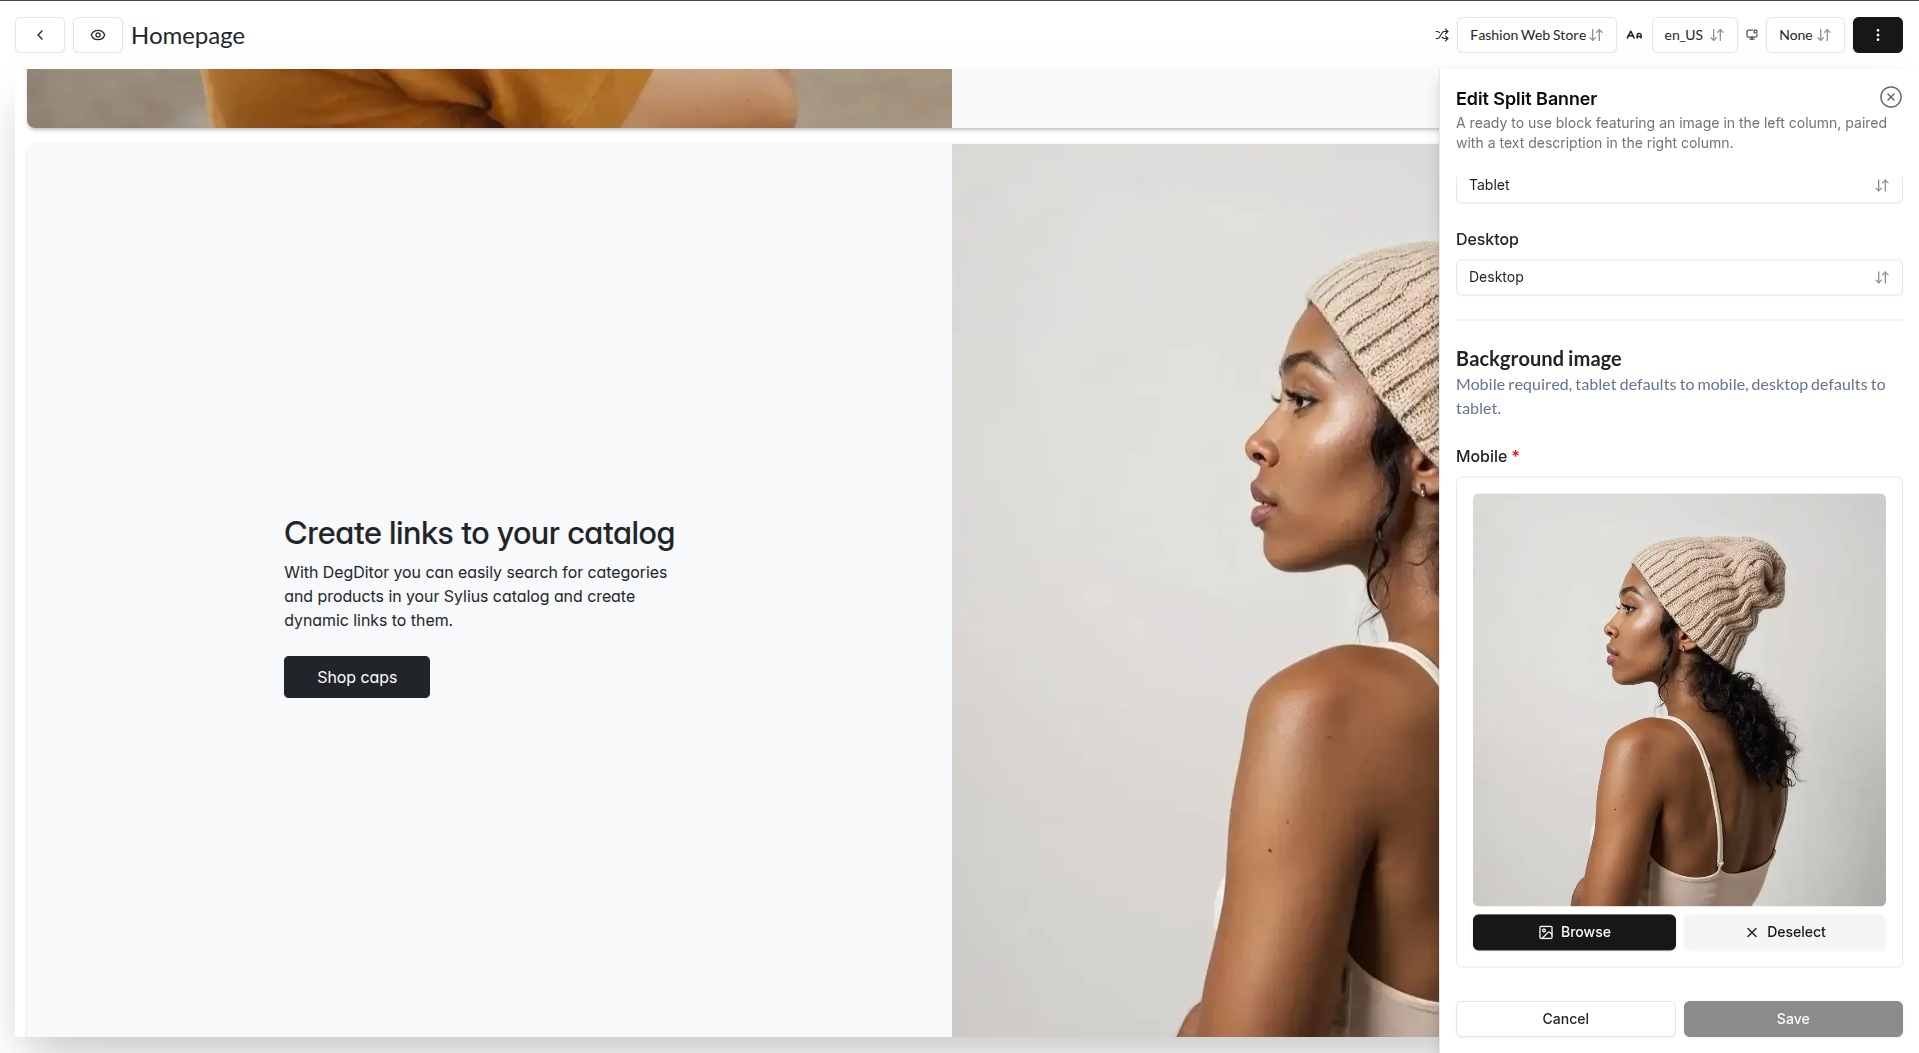
Task: Browse for a mobile background image
Action: (1574, 932)
